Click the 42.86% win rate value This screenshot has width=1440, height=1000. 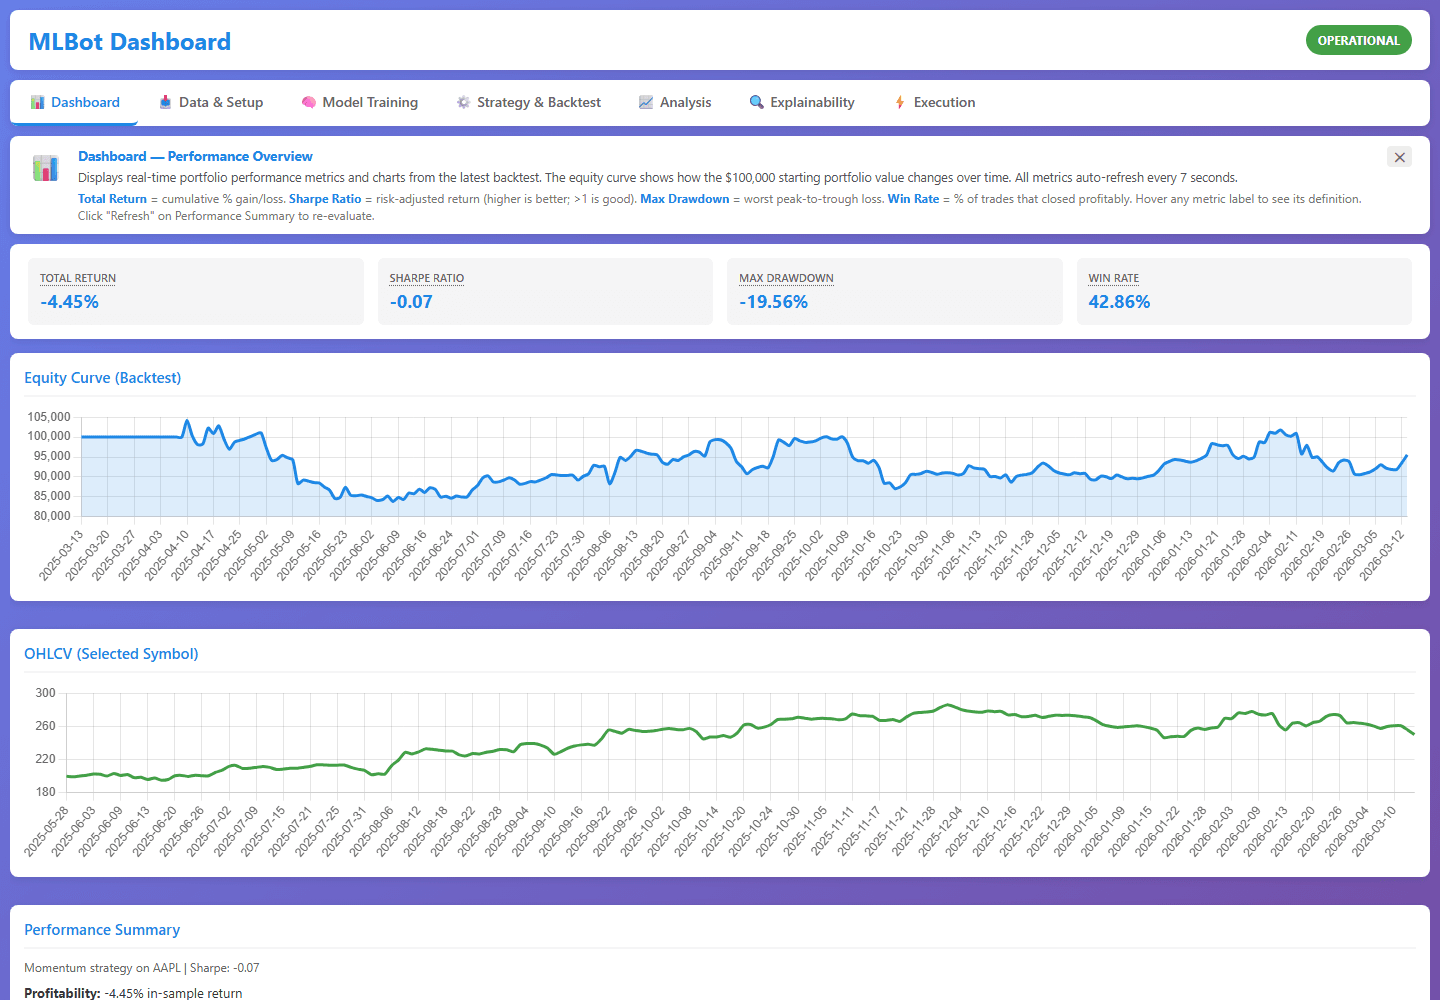(x=1119, y=302)
